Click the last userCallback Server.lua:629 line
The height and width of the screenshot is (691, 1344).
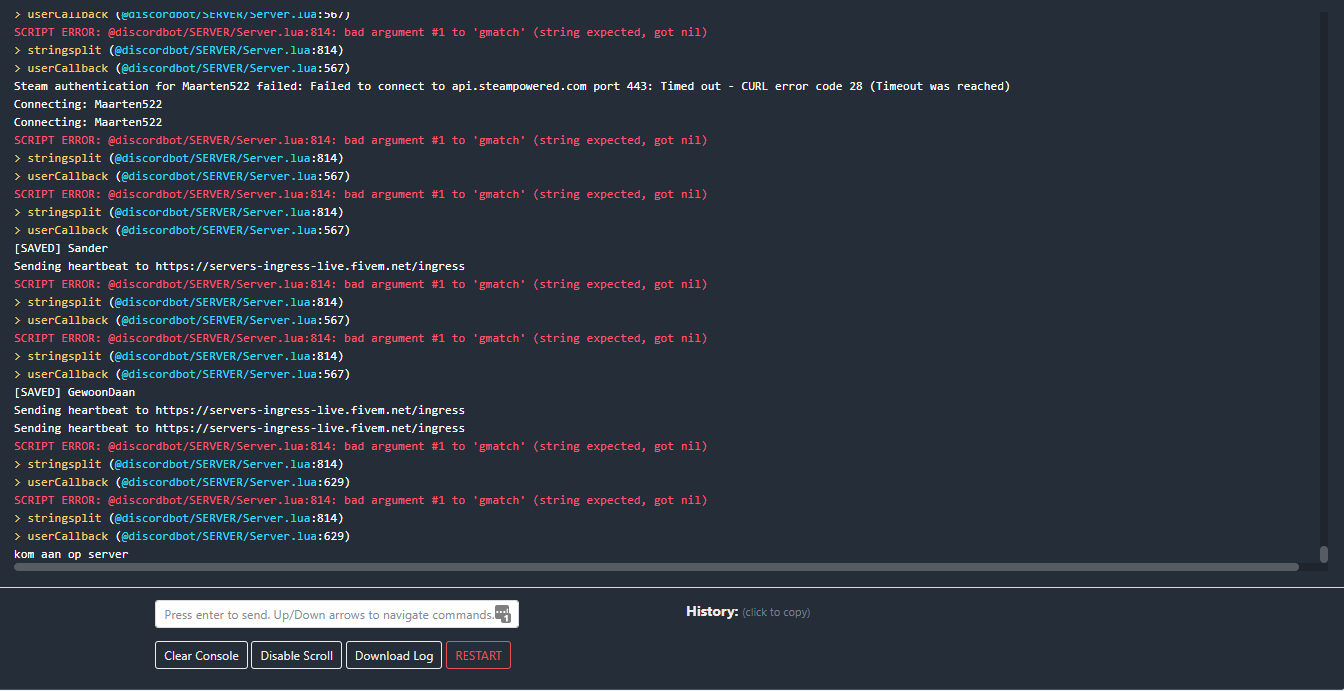coord(181,536)
